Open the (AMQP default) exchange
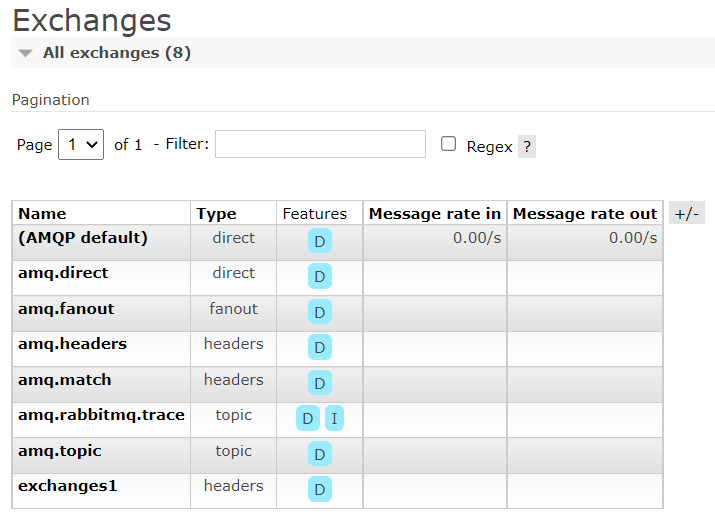The image size is (715, 523). (83, 238)
